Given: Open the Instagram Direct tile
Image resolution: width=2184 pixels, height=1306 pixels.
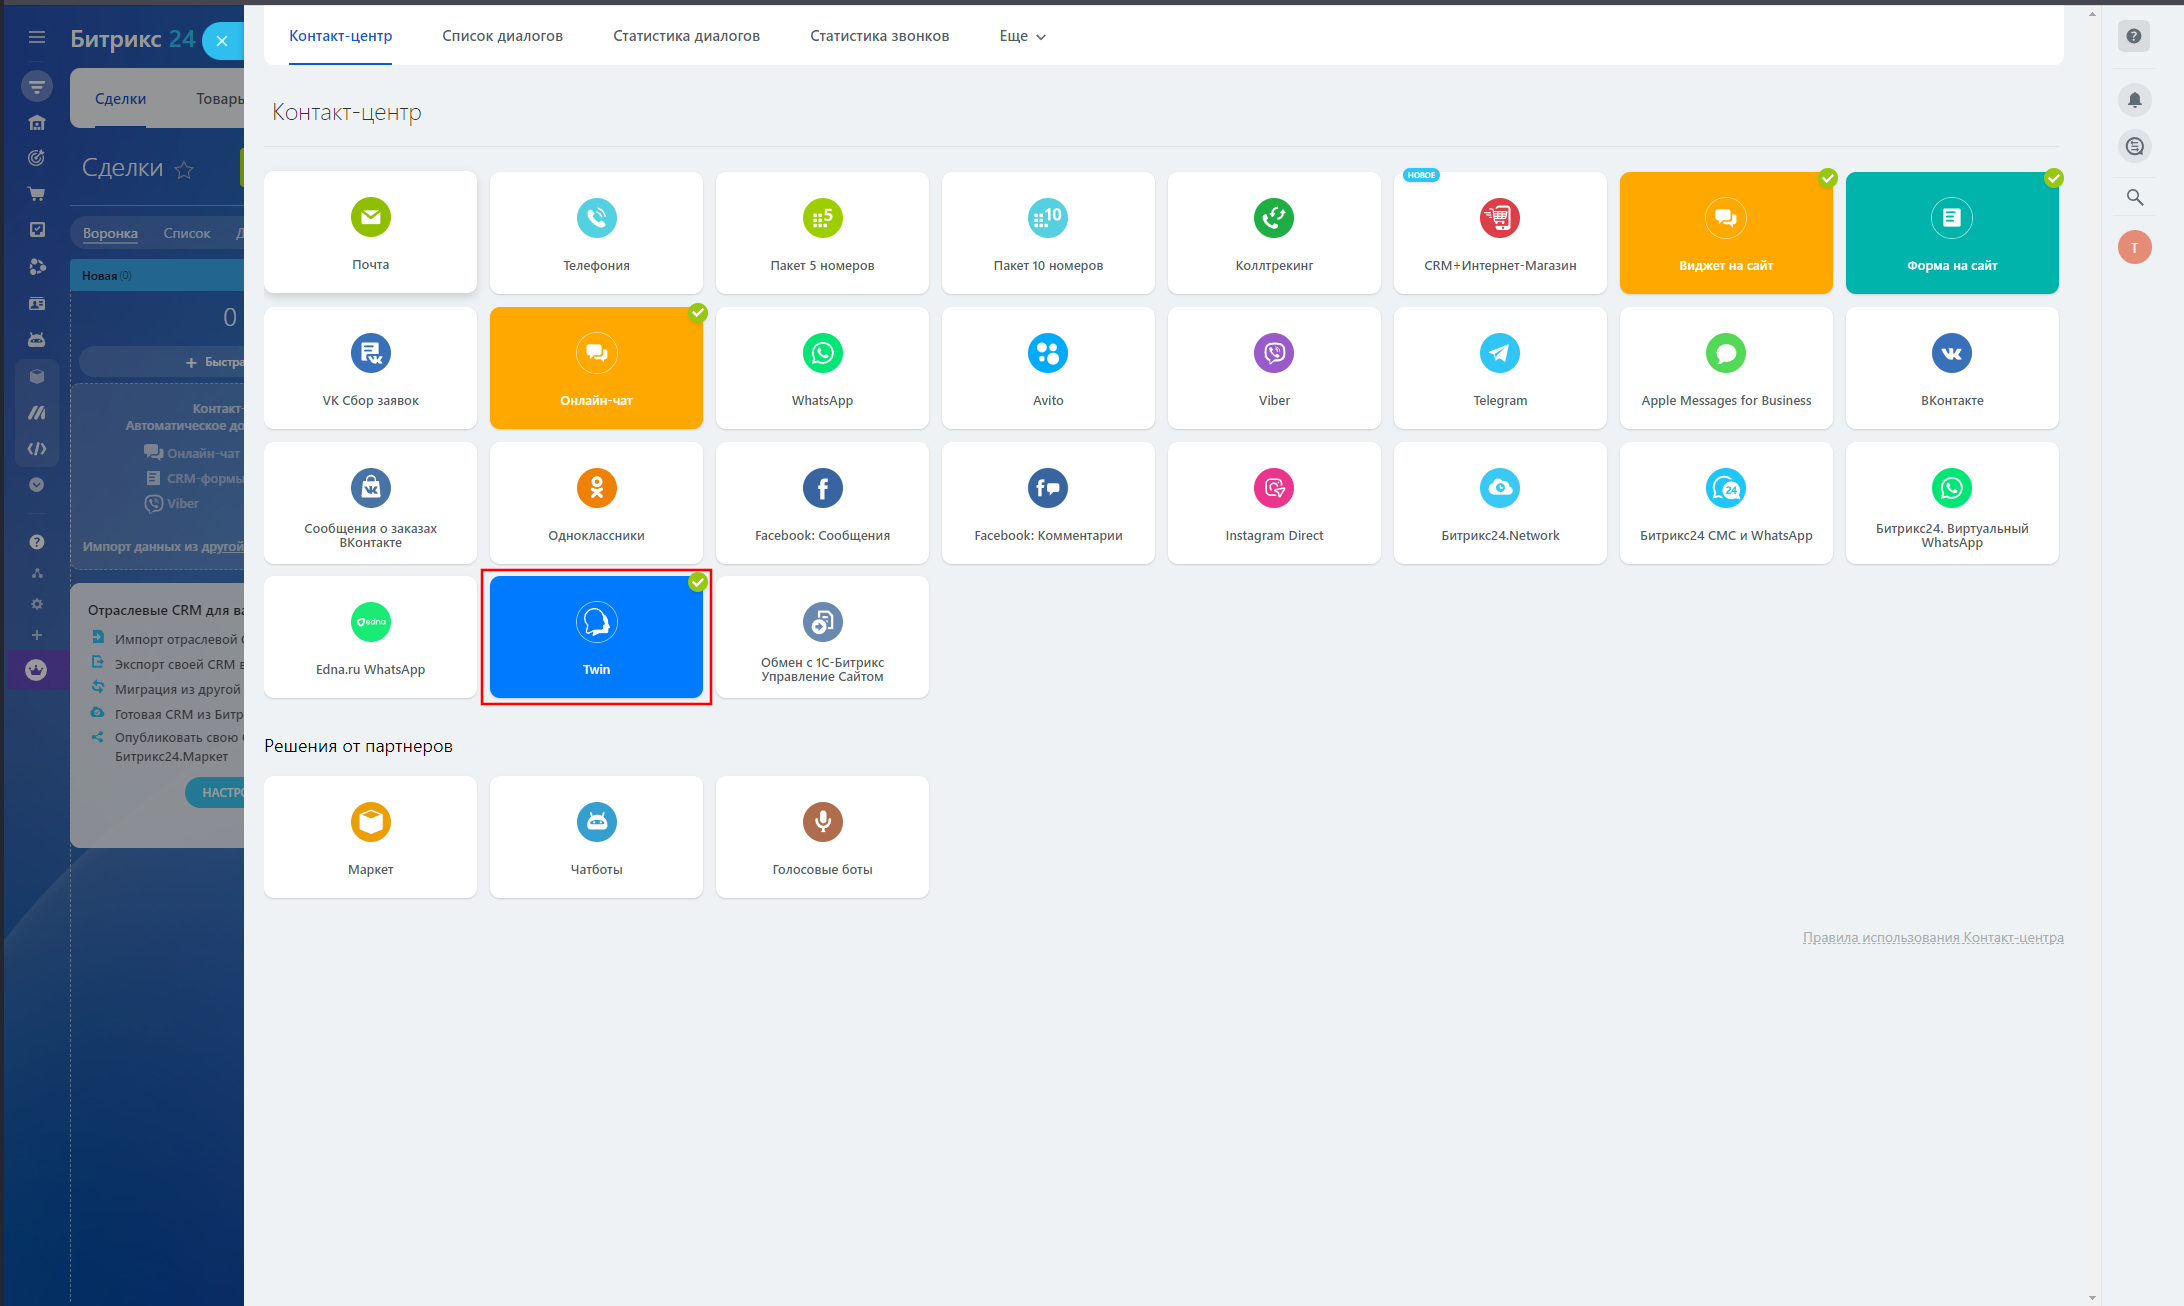Looking at the screenshot, I should [x=1274, y=502].
